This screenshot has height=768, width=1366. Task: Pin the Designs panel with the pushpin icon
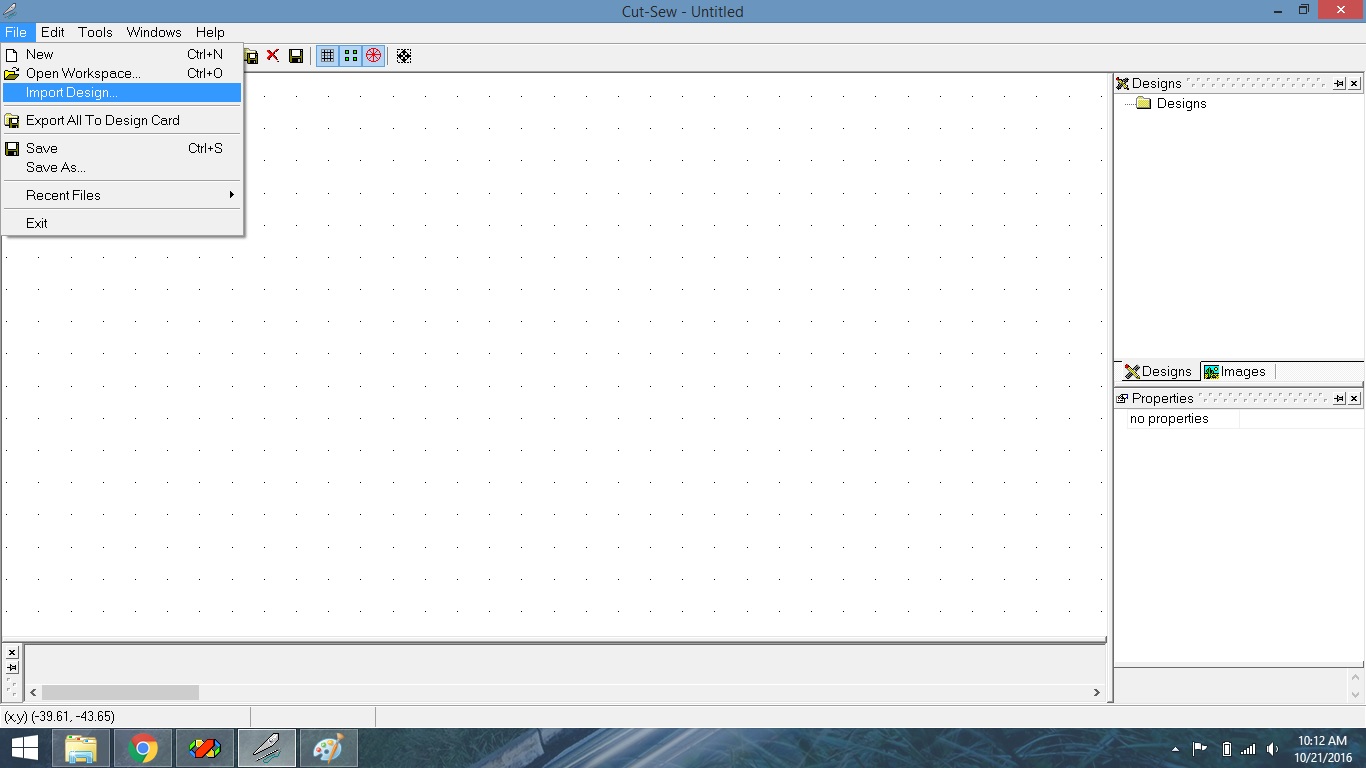point(1339,83)
